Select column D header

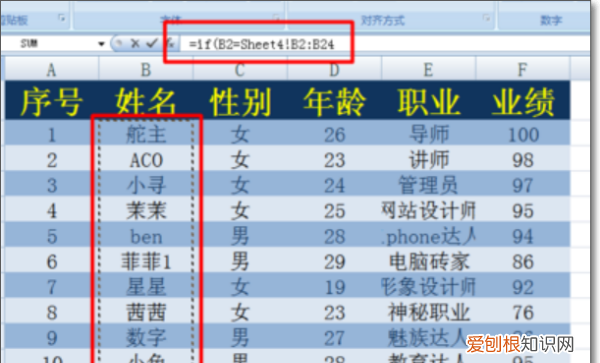(x=334, y=69)
